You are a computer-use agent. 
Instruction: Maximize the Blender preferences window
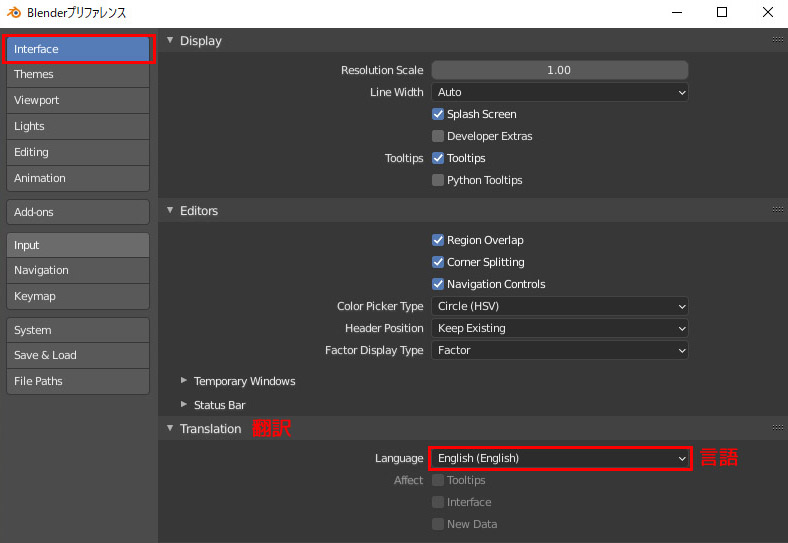click(x=722, y=13)
